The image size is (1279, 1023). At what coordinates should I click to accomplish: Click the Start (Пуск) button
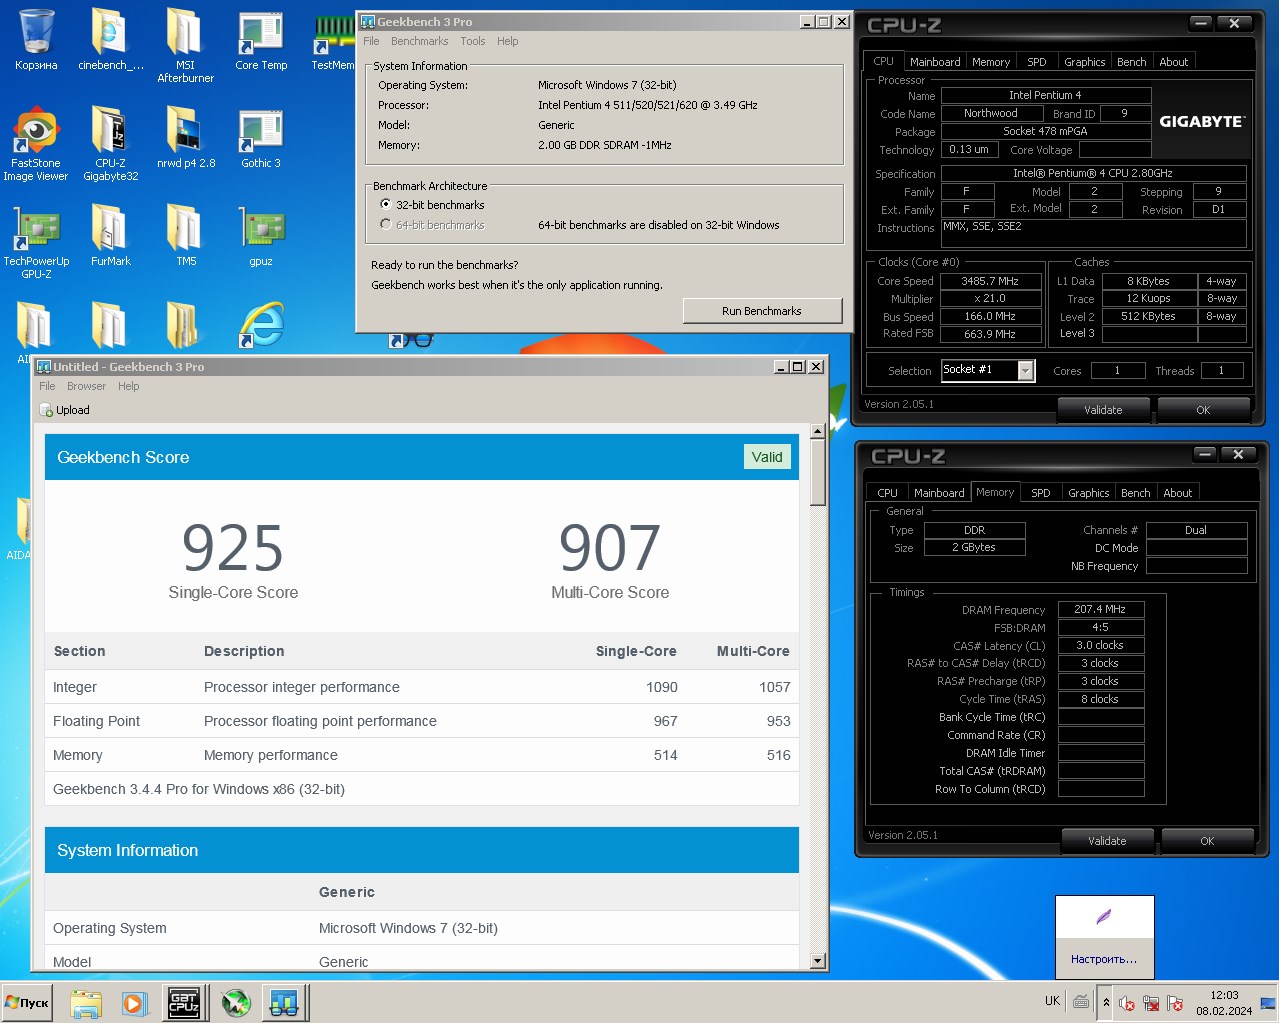click(x=27, y=1003)
